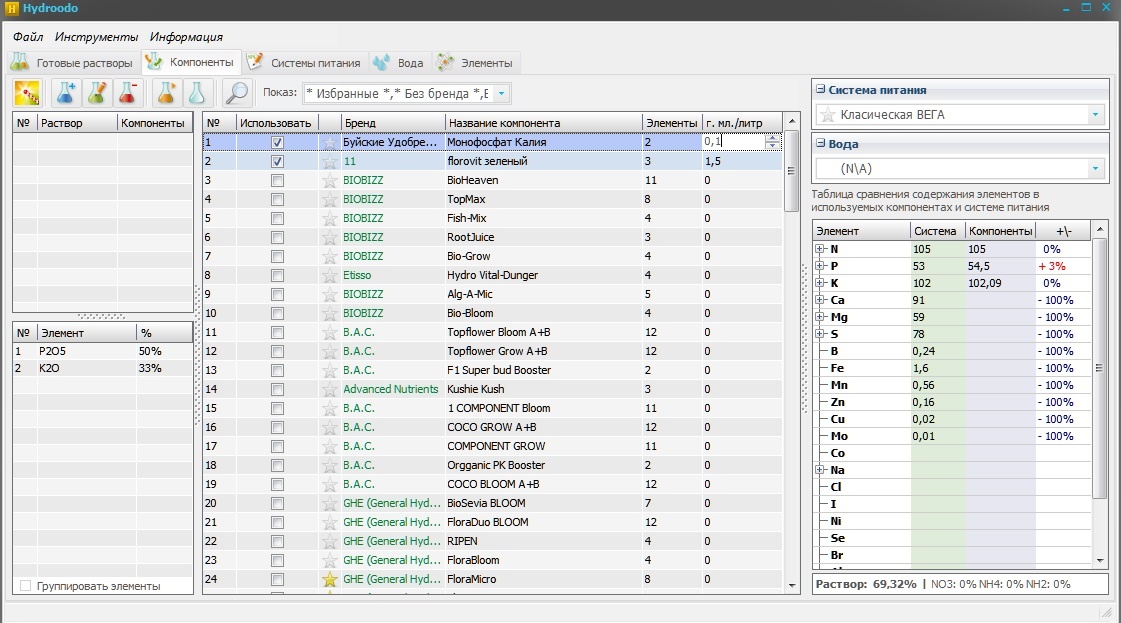The width and height of the screenshot is (1121, 623).
Task: Click favorite star for BioSevia BLOOM row
Action: coord(329,503)
